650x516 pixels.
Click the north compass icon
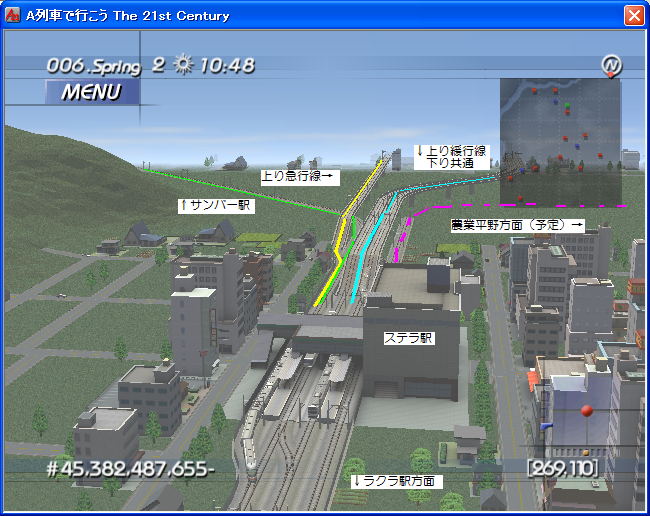(x=612, y=66)
